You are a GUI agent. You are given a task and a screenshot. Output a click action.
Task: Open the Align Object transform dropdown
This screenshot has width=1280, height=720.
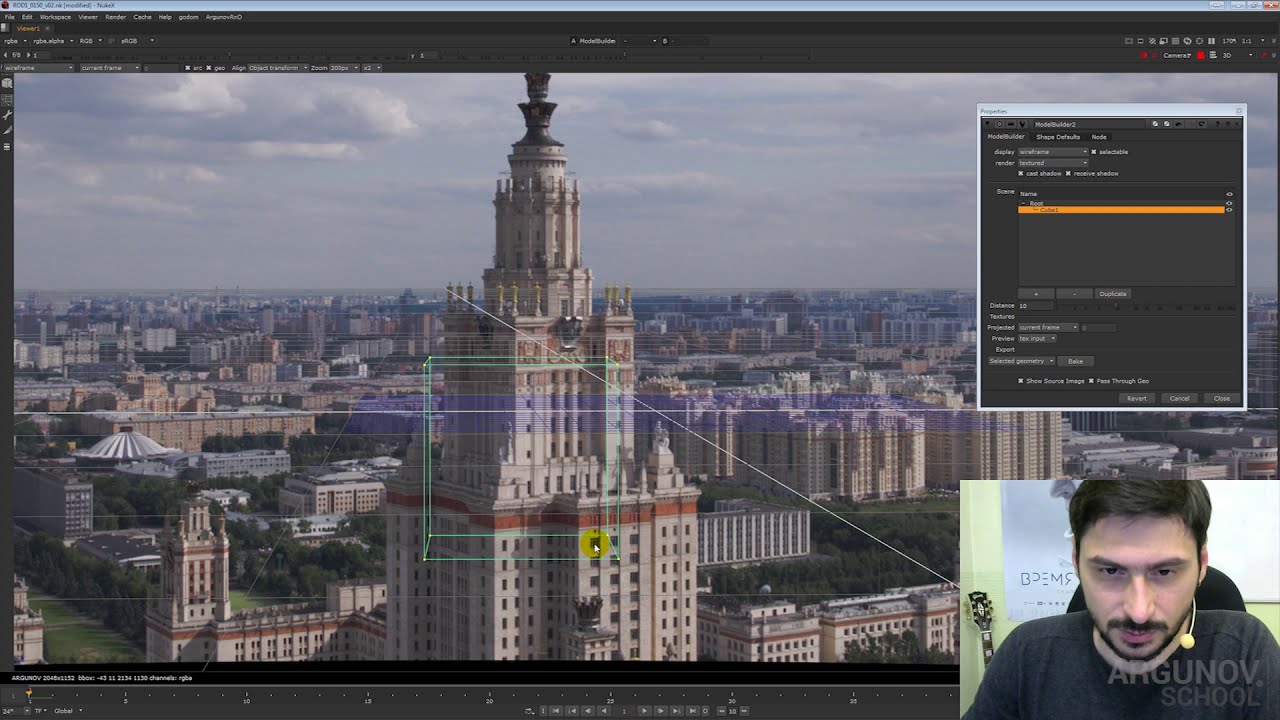click(277, 68)
